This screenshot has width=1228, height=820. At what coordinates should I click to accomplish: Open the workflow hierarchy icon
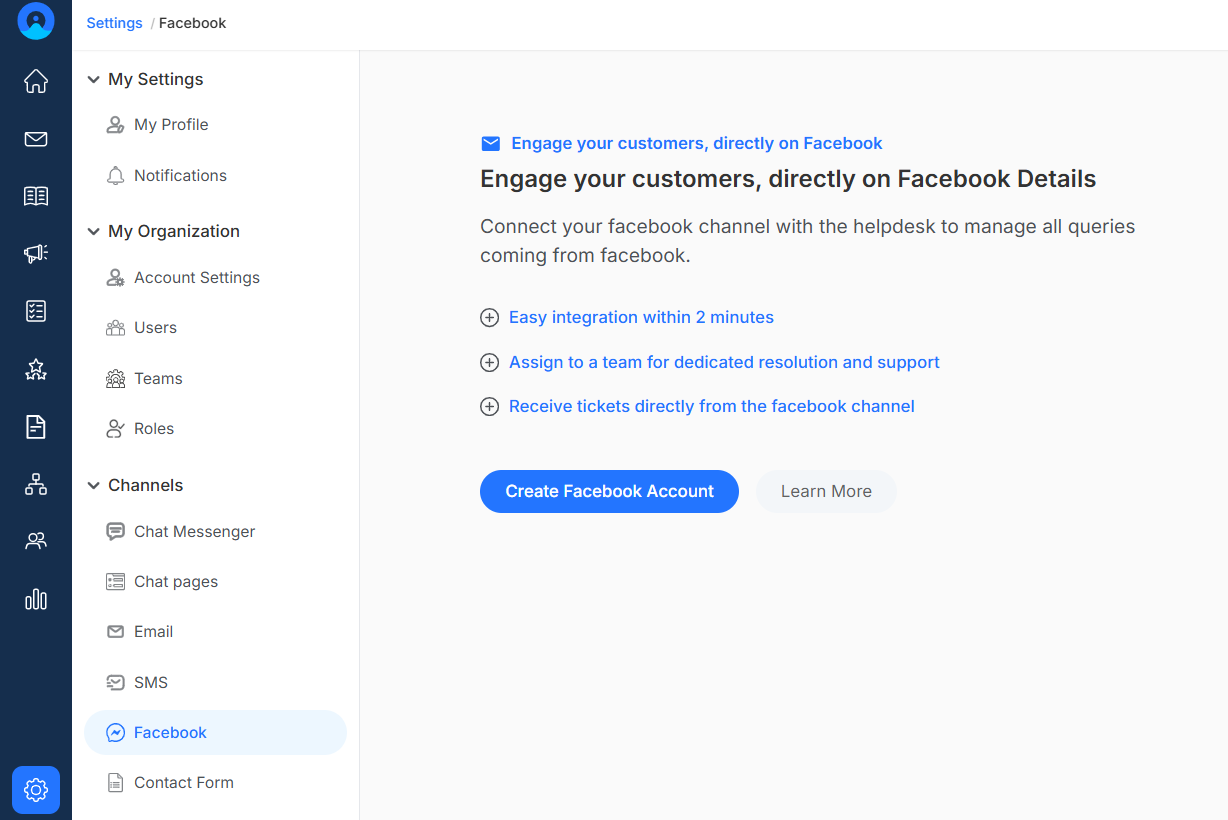[36, 485]
